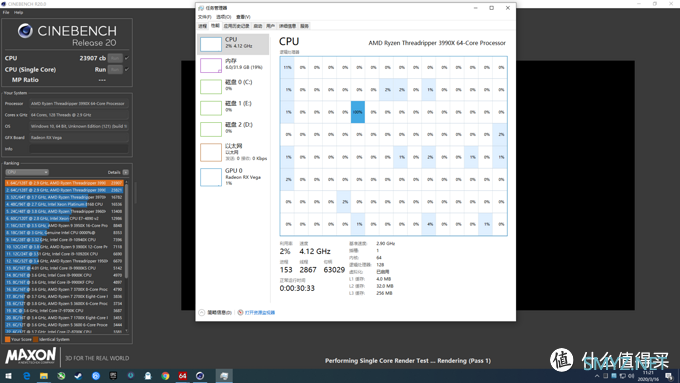
Task: Open the notification center in the system tray
Action: coord(668,376)
